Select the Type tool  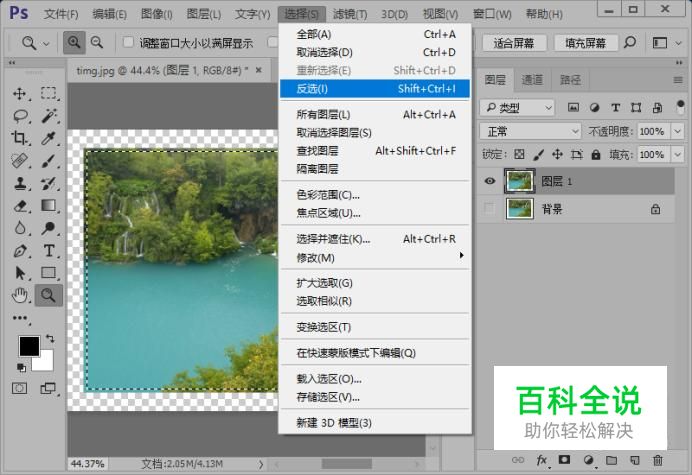[49, 251]
